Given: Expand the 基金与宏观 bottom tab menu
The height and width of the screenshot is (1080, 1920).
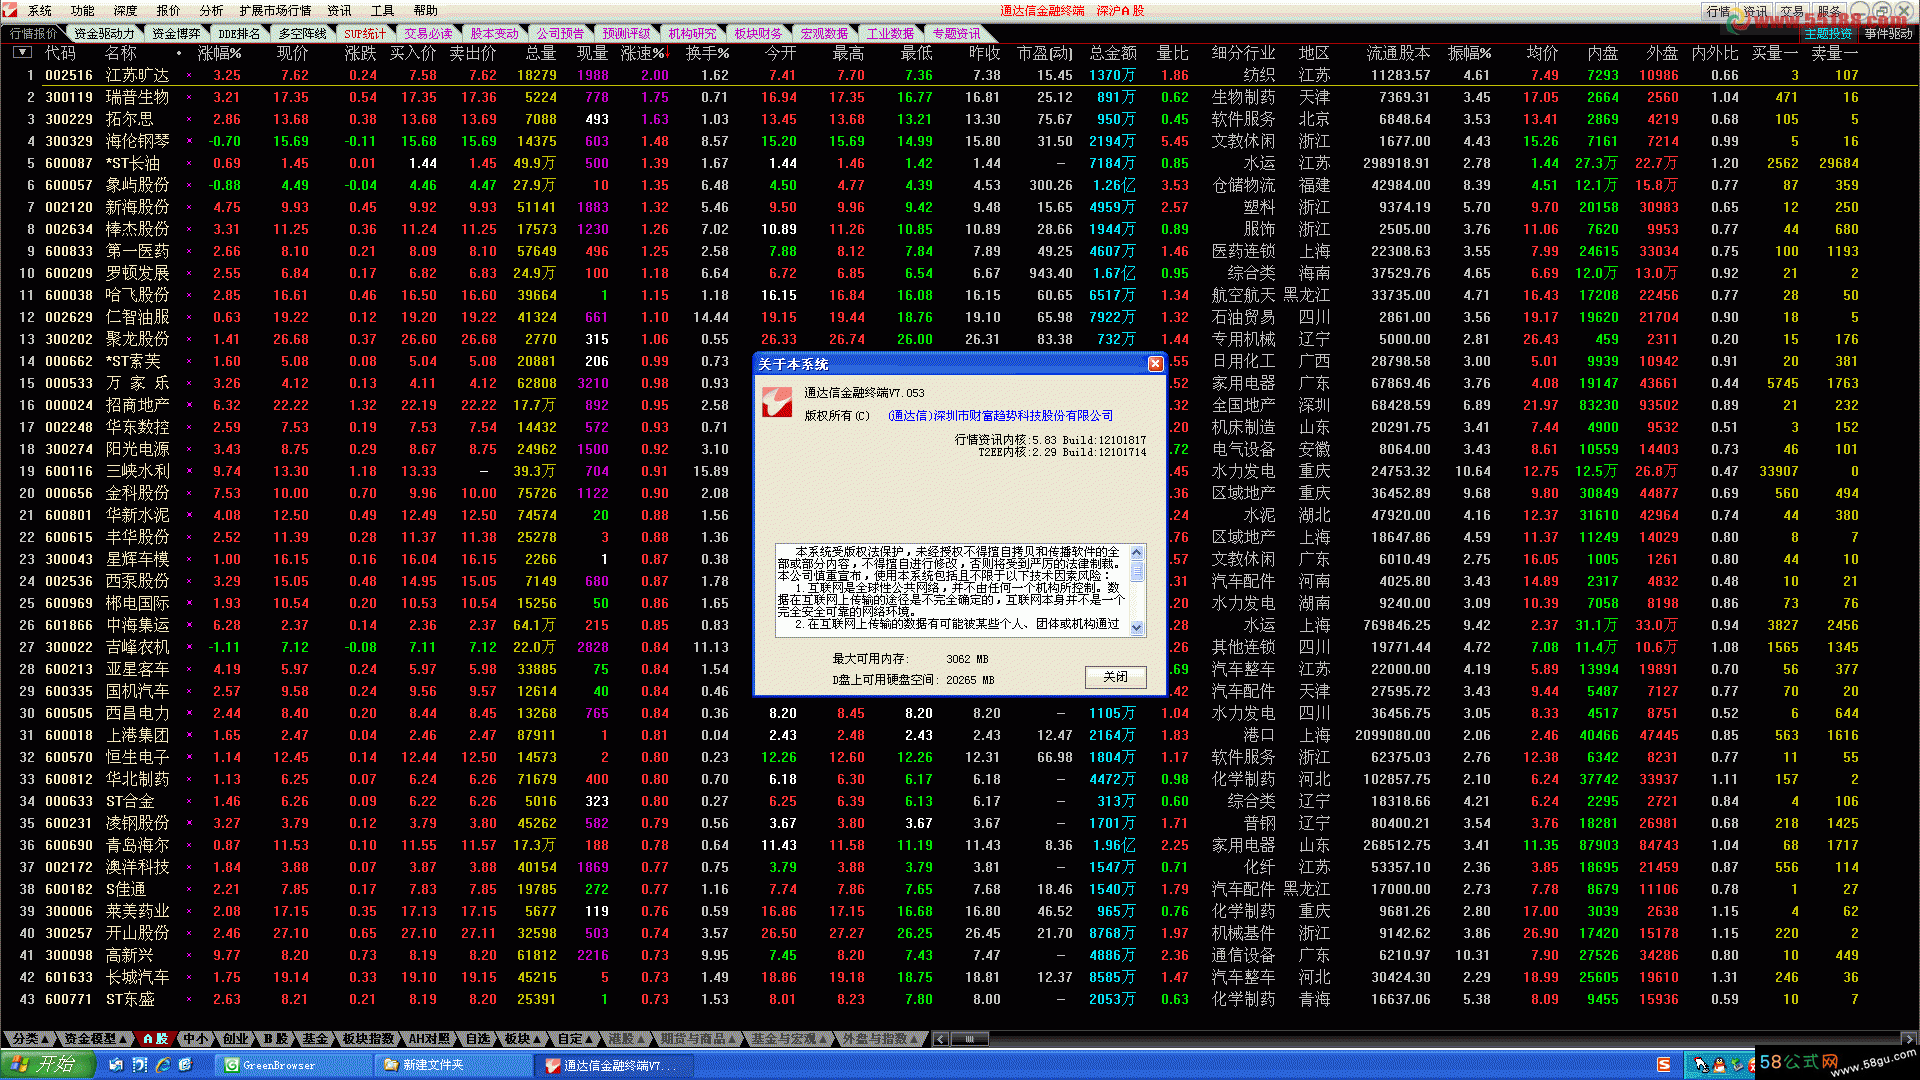Looking at the screenshot, I should pos(790,1039).
